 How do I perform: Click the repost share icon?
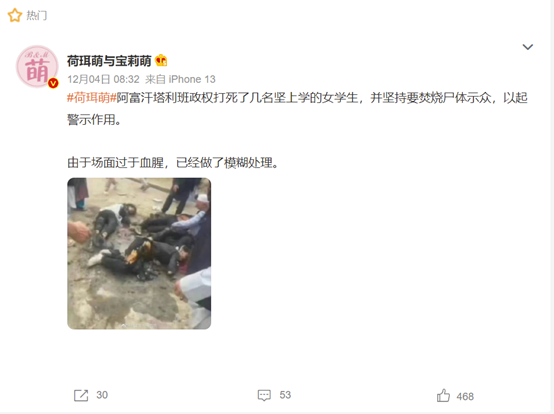tap(81, 395)
